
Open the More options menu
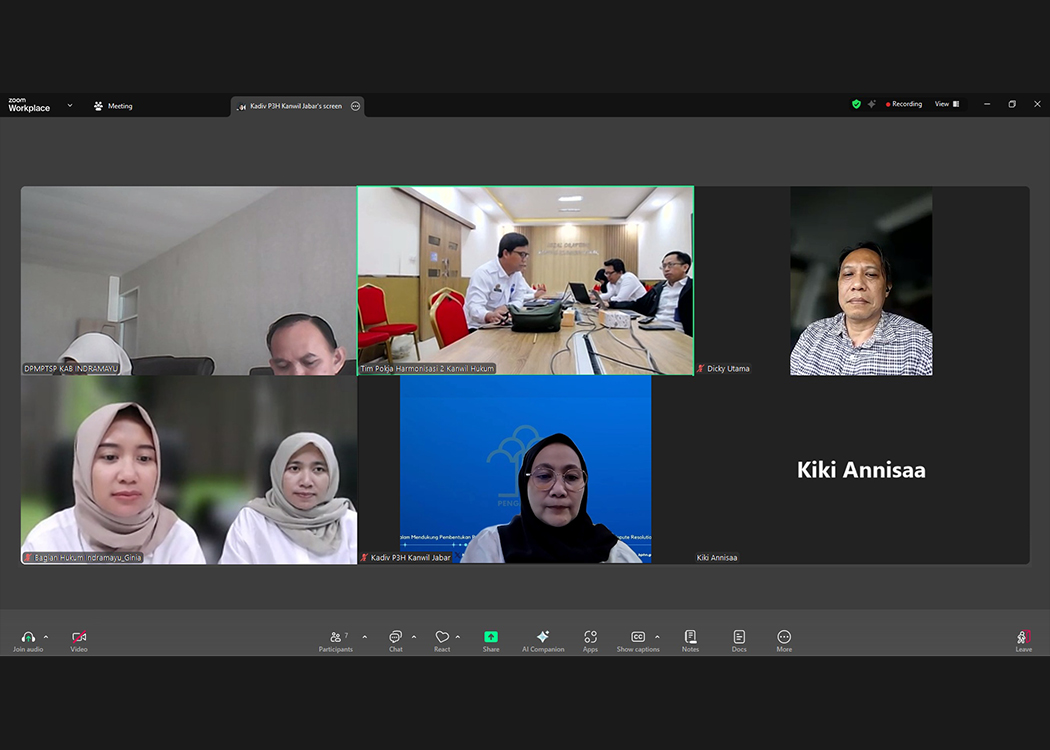click(784, 638)
